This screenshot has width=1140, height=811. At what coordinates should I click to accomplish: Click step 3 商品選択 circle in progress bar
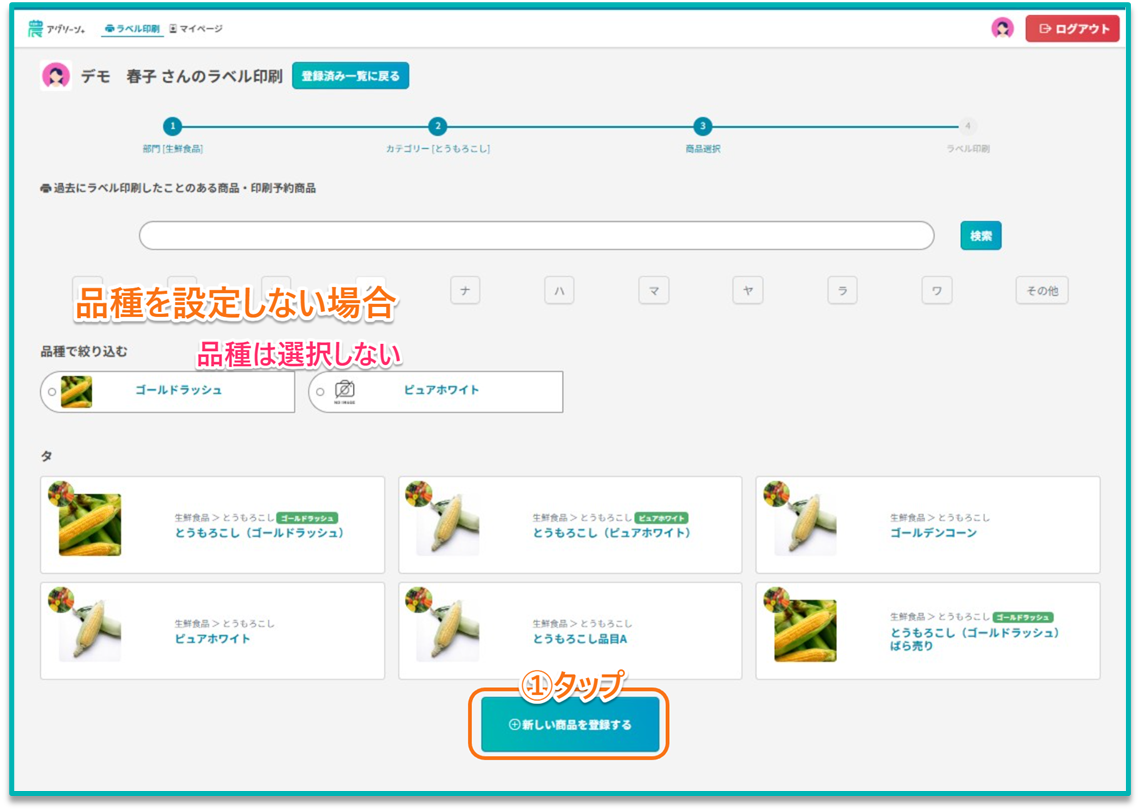[703, 127]
